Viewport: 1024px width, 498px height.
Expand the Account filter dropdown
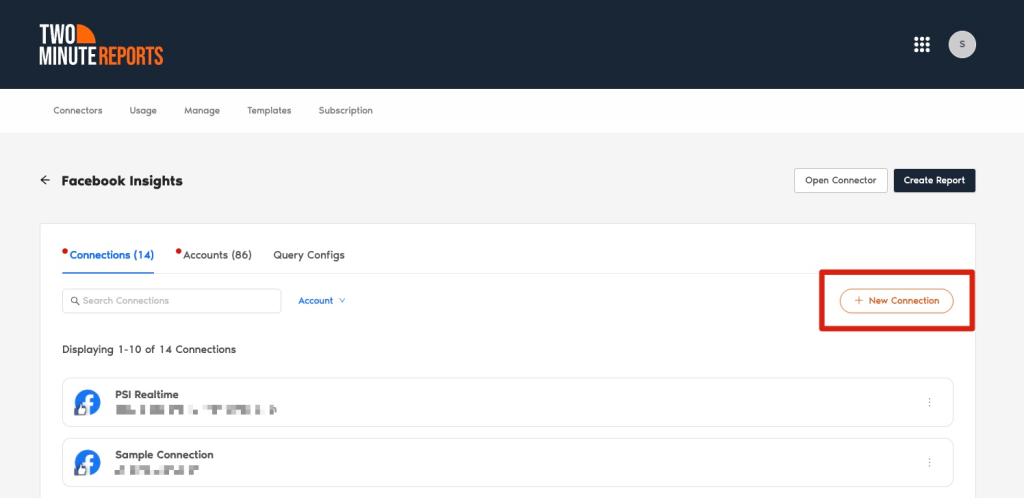(x=322, y=301)
